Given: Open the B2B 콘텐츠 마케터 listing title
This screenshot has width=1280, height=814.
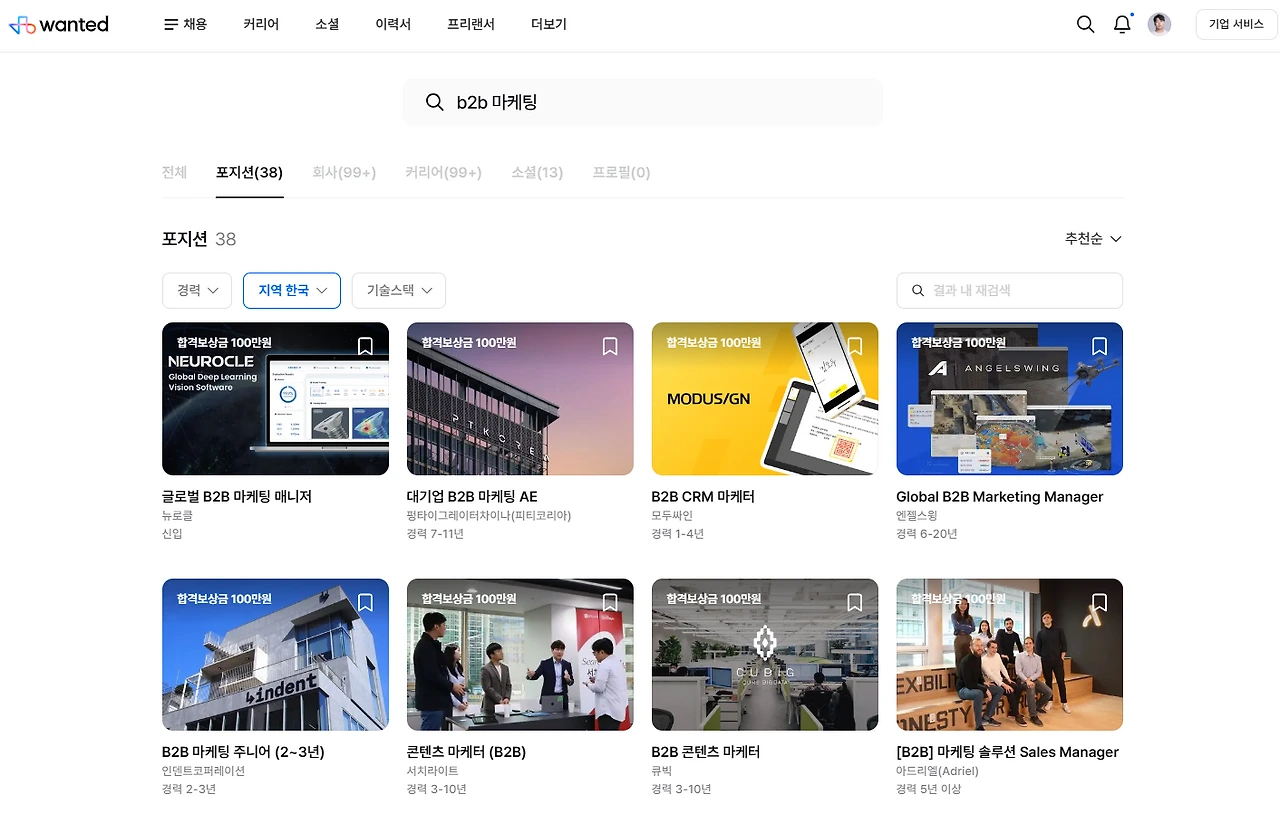Looking at the screenshot, I should click(x=706, y=752).
